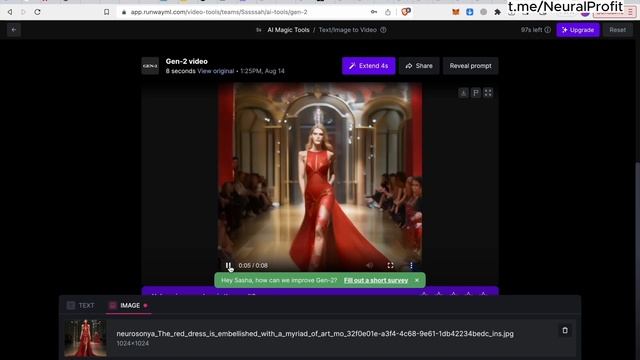Viewport: 640px width, 360px height.
Task: Click the browser back navigation arrow
Action: click(10, 12)
